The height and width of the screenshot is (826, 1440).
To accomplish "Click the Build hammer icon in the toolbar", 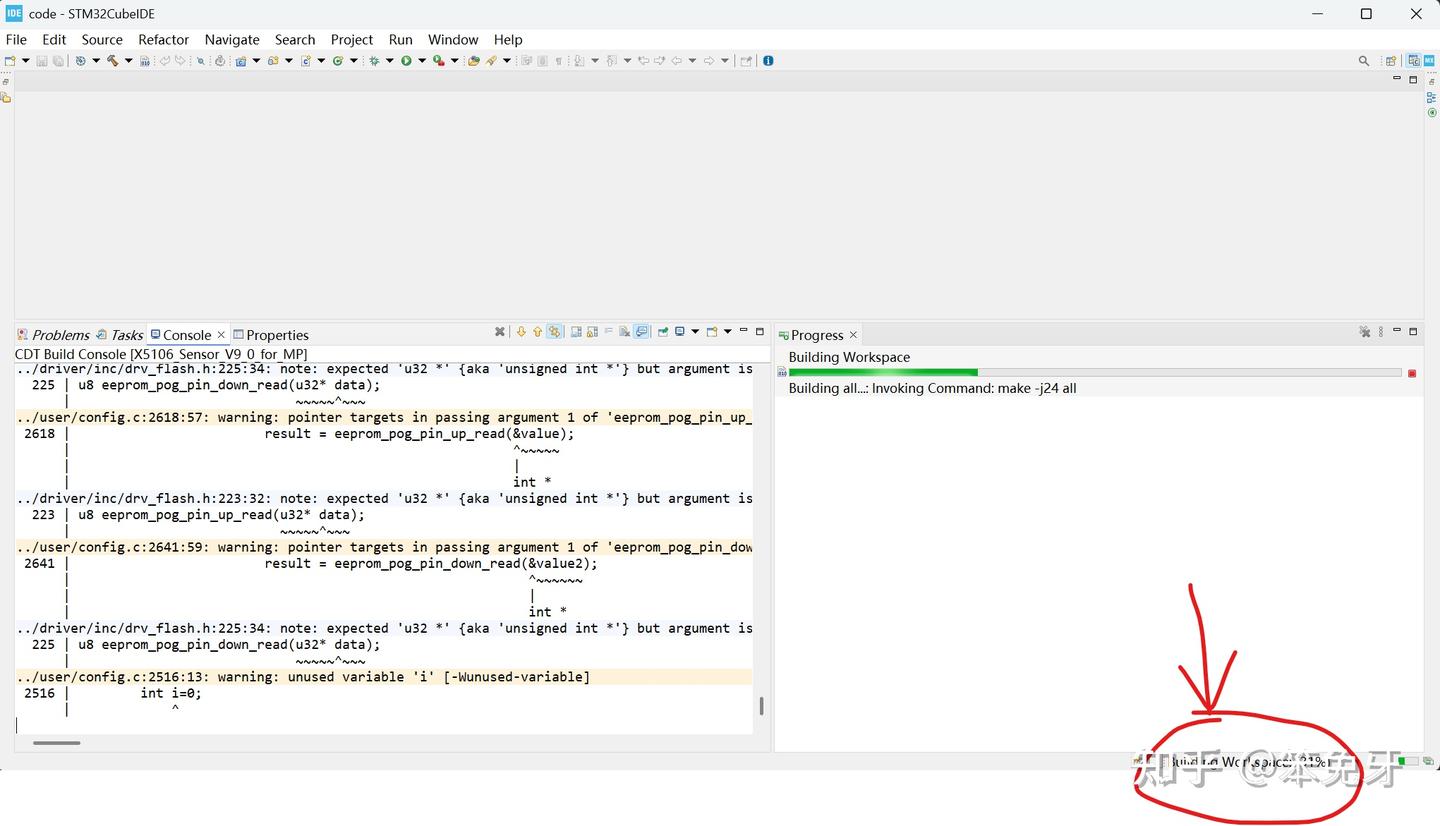I will [114, 60].
